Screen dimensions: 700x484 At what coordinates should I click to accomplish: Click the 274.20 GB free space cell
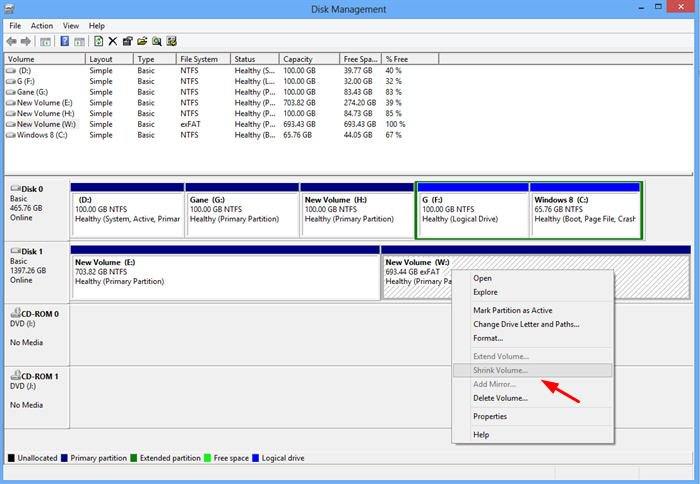point(360,103)
